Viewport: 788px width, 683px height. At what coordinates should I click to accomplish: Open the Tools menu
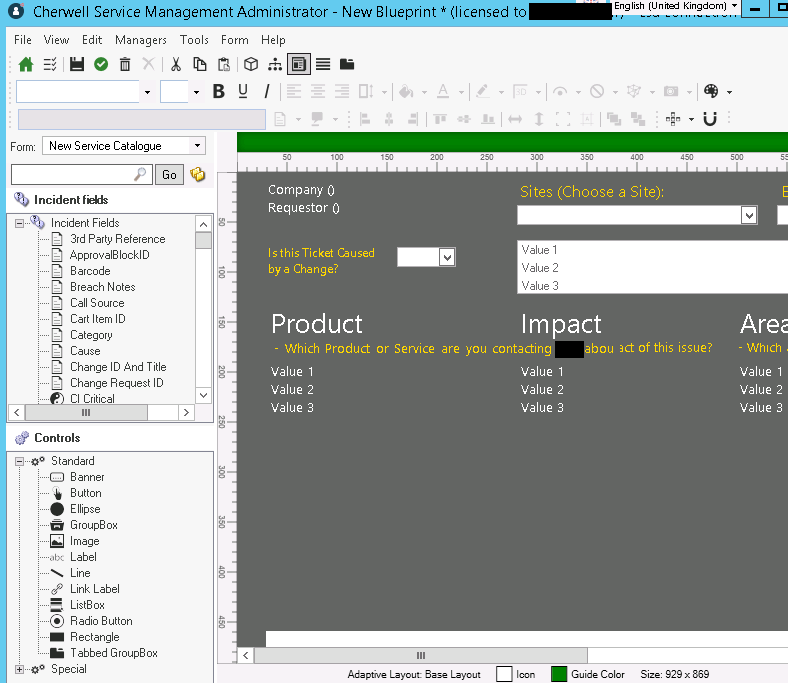[x=194, y=40]
